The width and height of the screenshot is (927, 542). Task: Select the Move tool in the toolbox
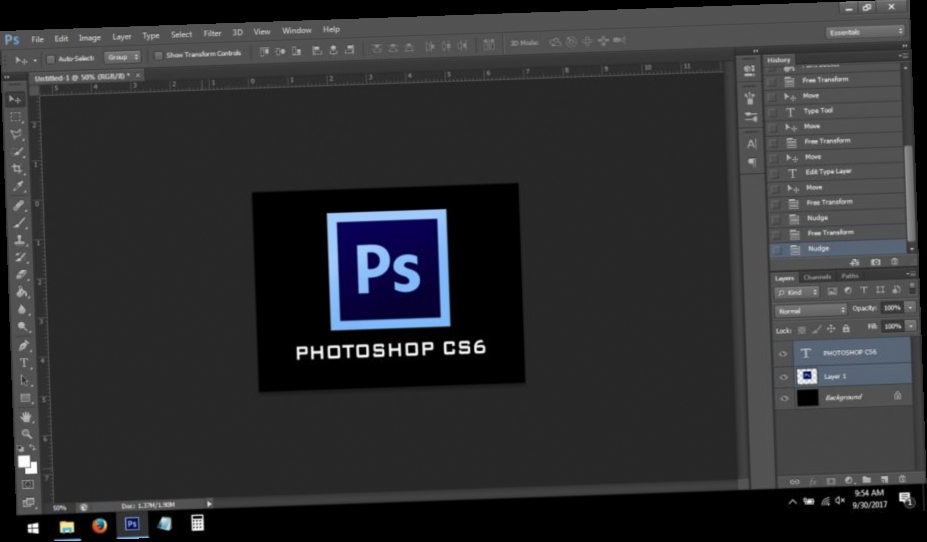coord(15,99)
